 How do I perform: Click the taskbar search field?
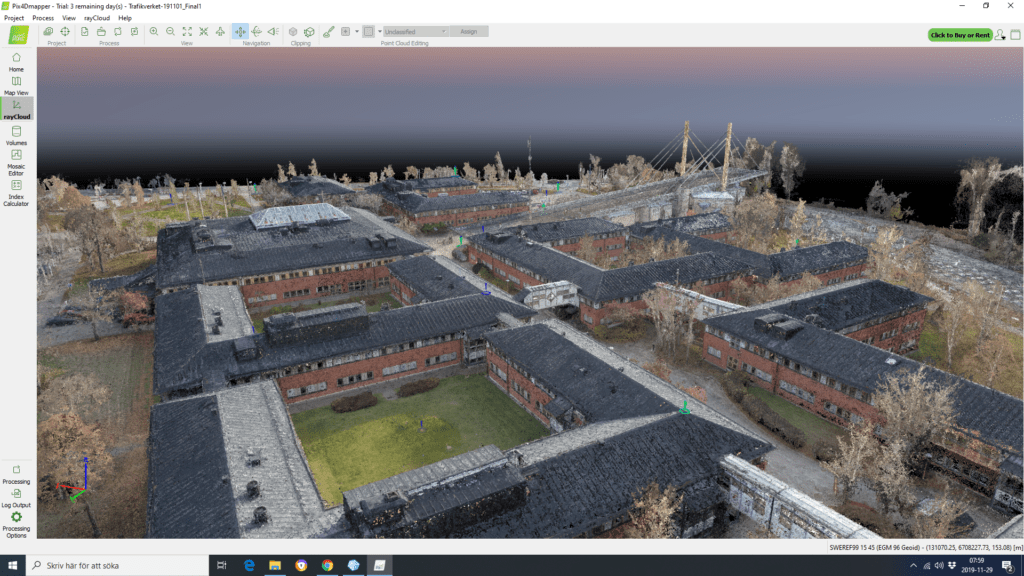(118, 566)
